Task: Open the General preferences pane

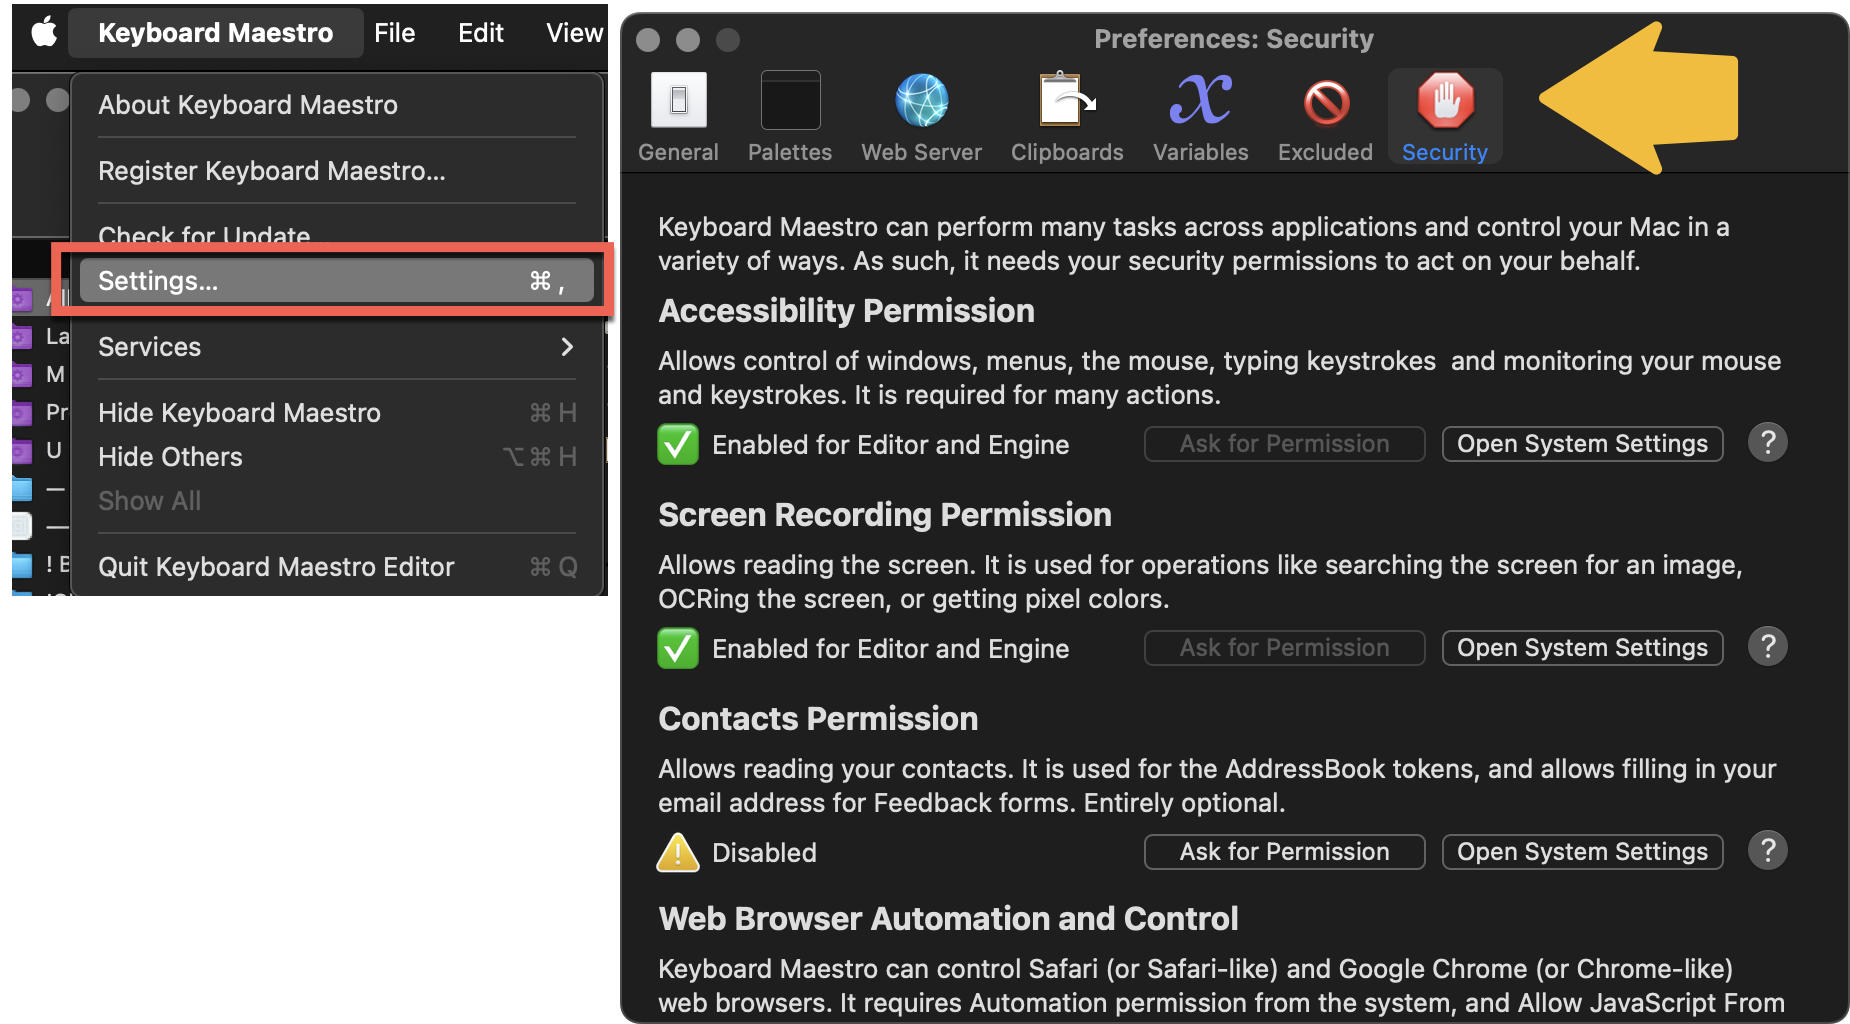Action: 678,117
